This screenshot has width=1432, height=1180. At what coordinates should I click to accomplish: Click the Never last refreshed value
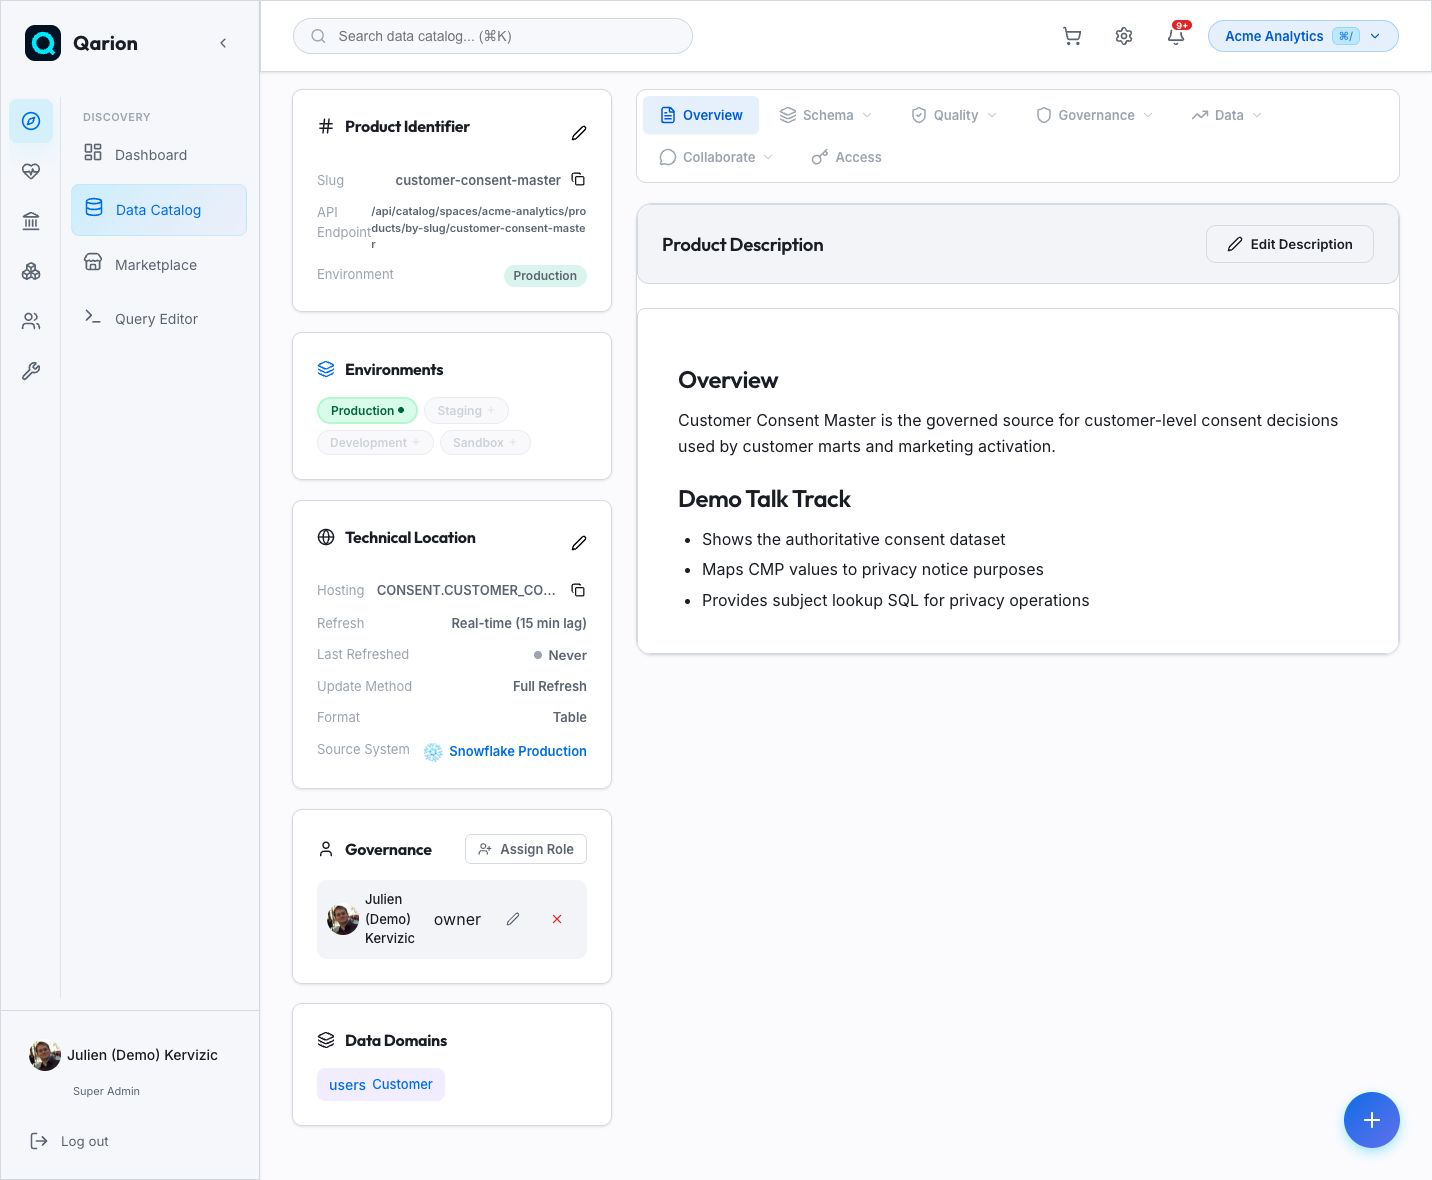tap(560, 655)
